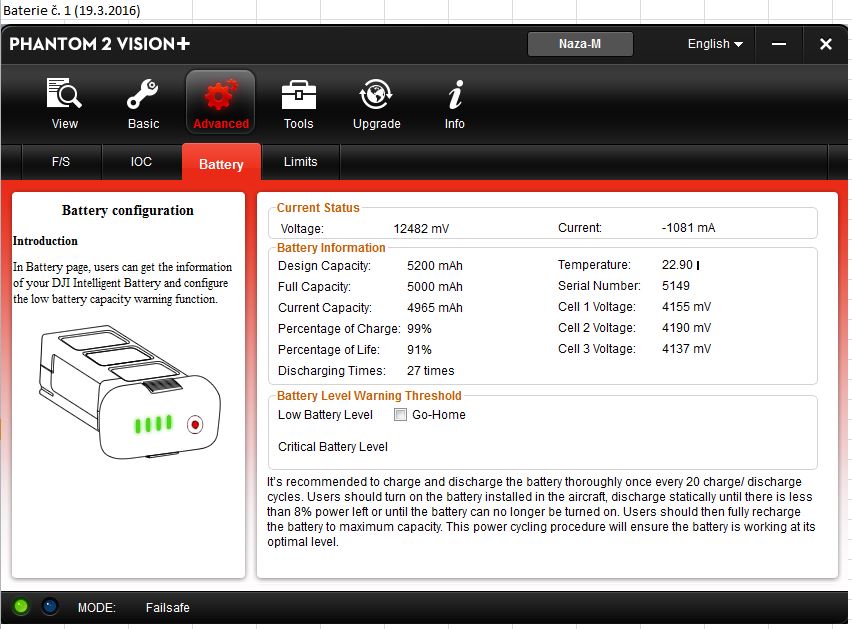
Task: Click the green connection status indicator
Action: pos(21,606)
